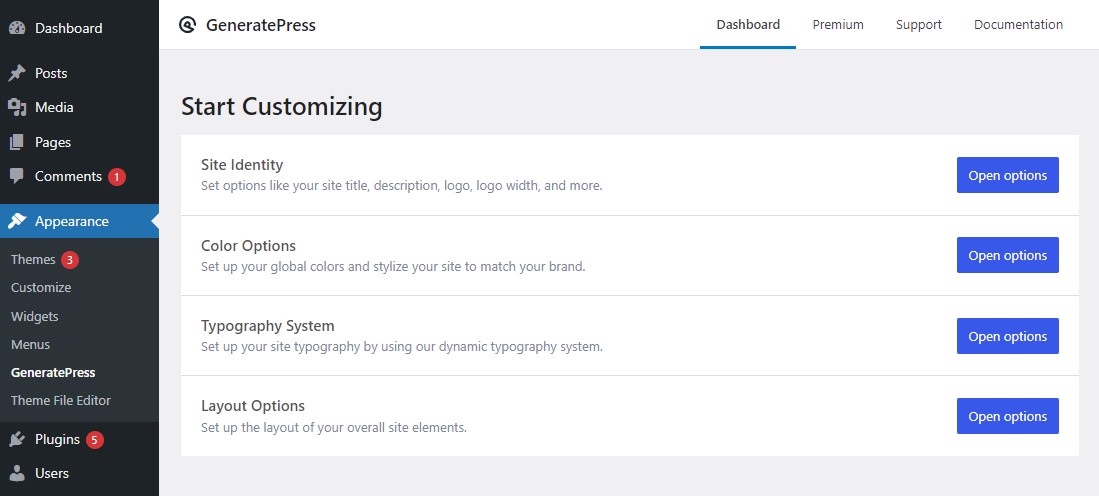Switch to the Documentation tab
The height and width of the screenshot is (496, 1099).
(1018, 25)
